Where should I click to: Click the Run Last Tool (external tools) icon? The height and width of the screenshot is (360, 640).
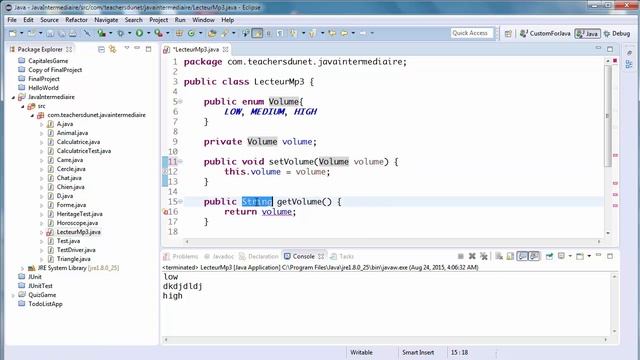[x=159, y=33]
